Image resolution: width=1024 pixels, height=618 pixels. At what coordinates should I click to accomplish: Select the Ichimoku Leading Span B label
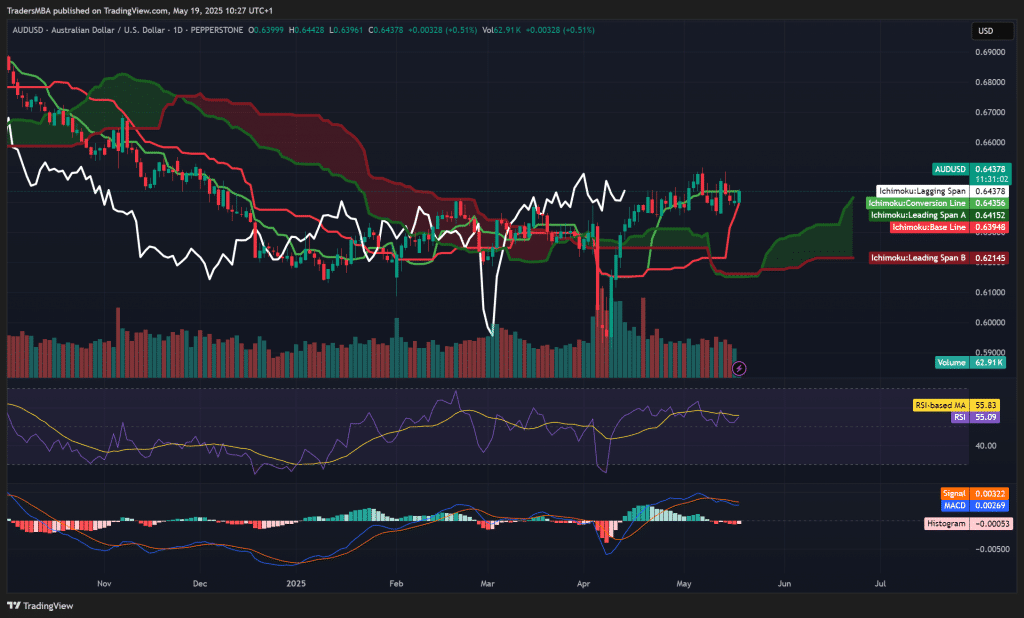(x=917, y=258)
